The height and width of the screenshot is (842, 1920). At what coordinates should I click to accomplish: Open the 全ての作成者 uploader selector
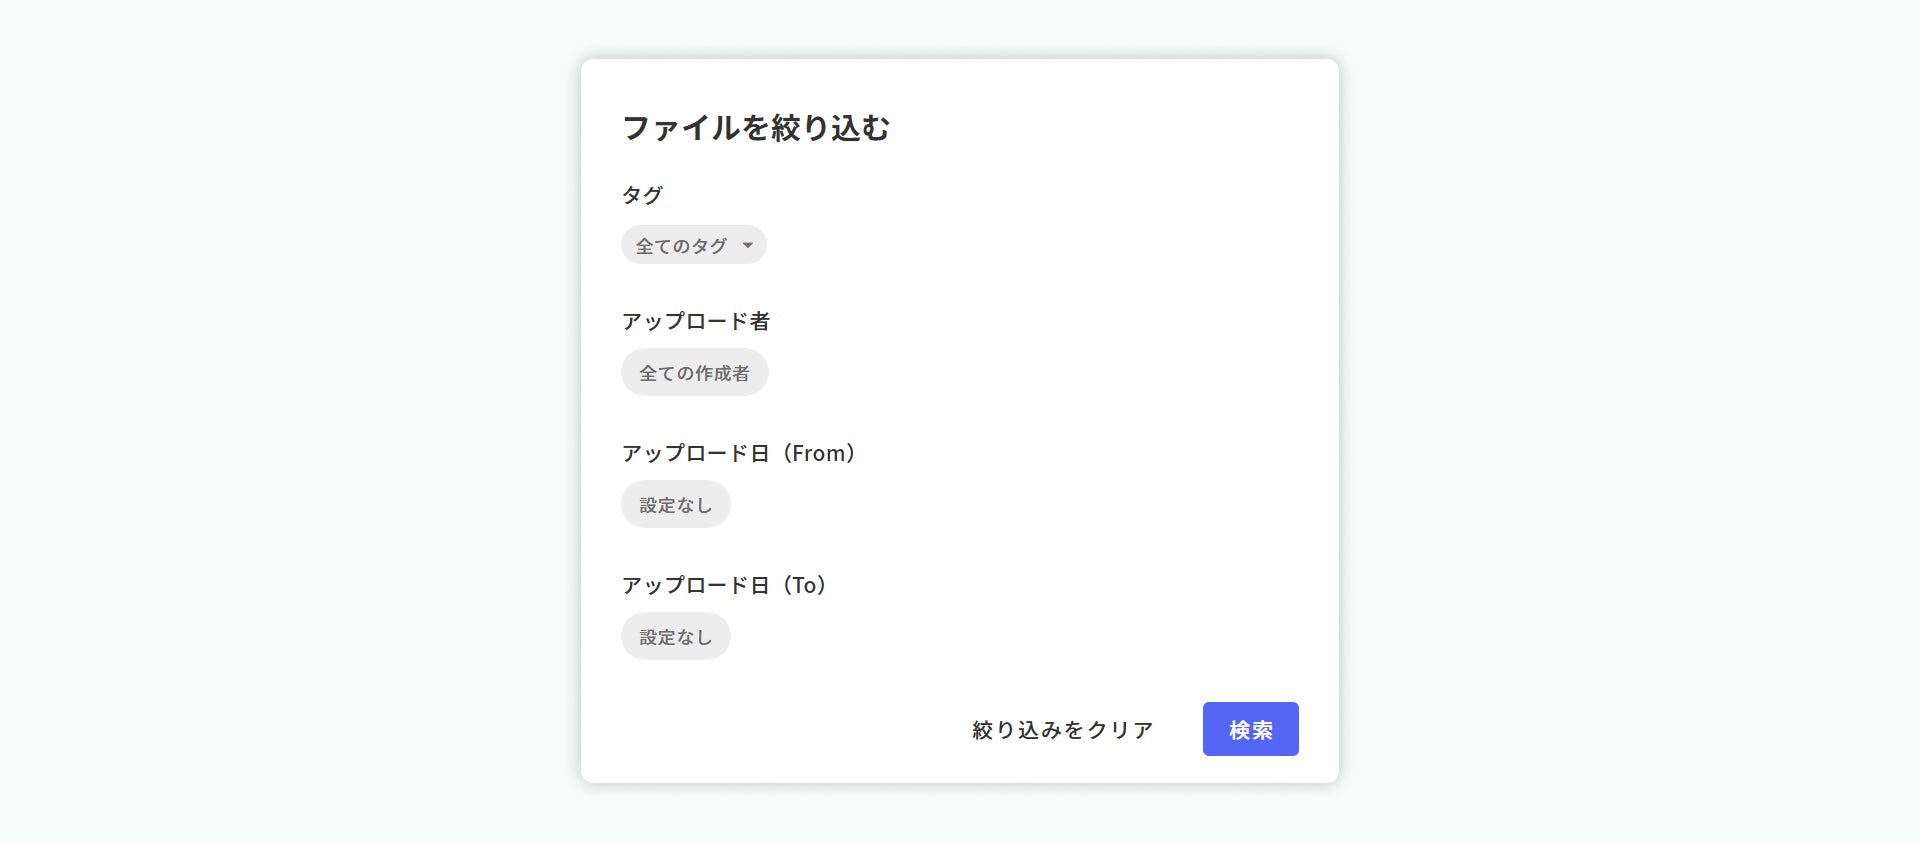tap(694, 373)
